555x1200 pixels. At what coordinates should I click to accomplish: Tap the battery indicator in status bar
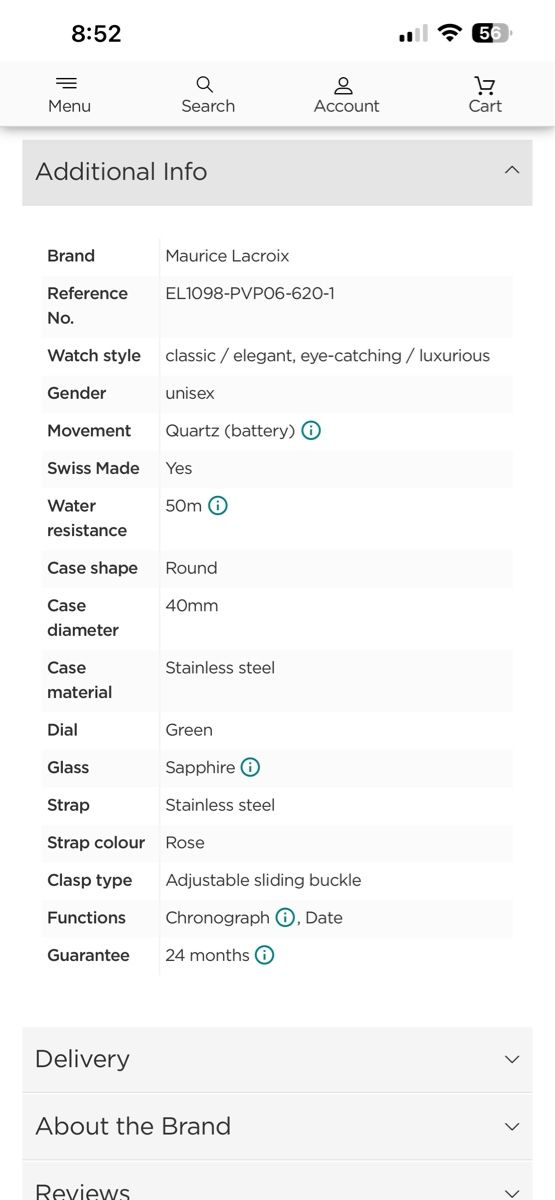(492, 33)
